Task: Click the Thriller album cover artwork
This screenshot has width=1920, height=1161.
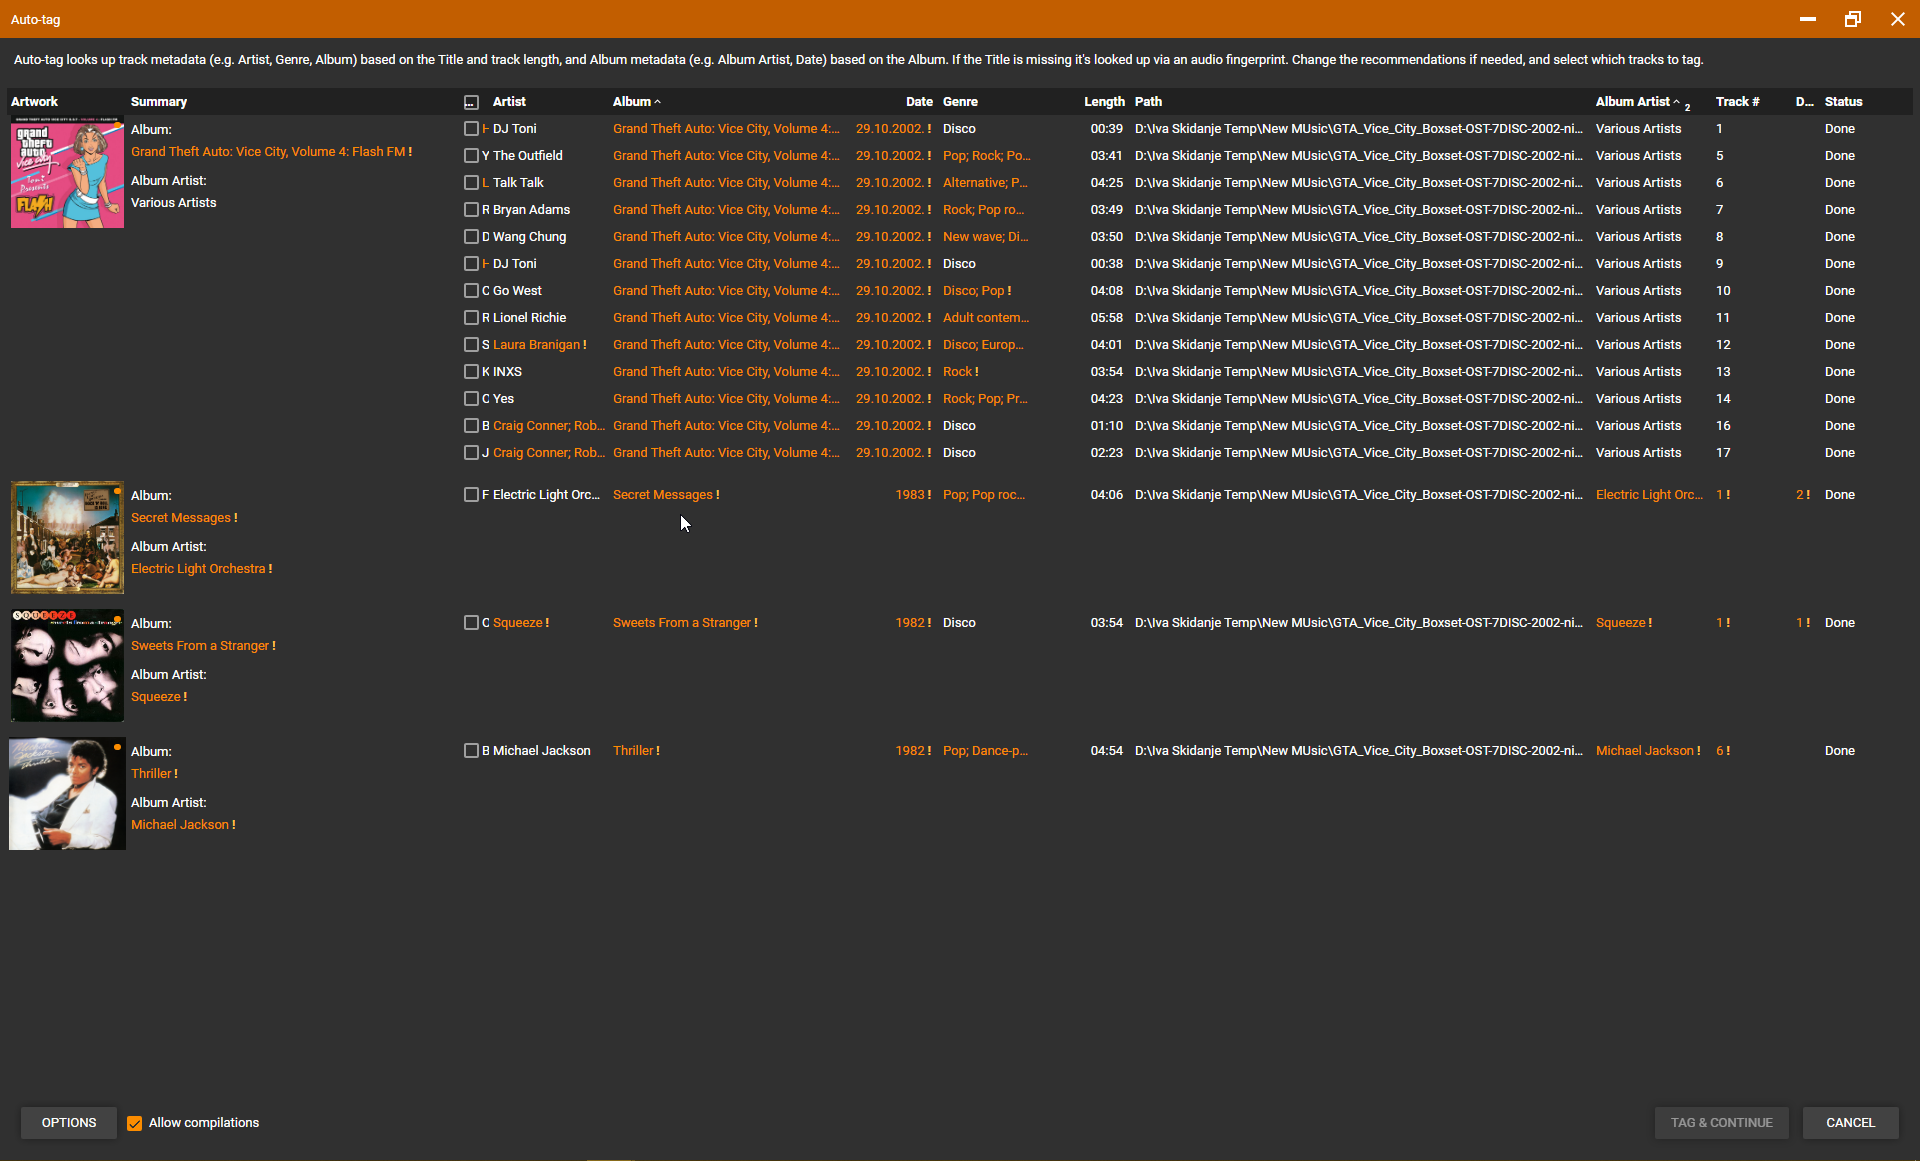Action: pyautogui.click(x=67, y=794)
